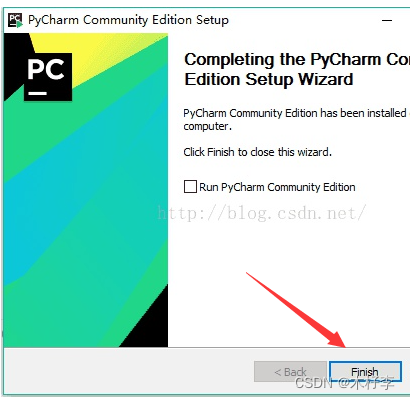Enable the Run PyCharm Community Edition checkbox

click(190, 187)
